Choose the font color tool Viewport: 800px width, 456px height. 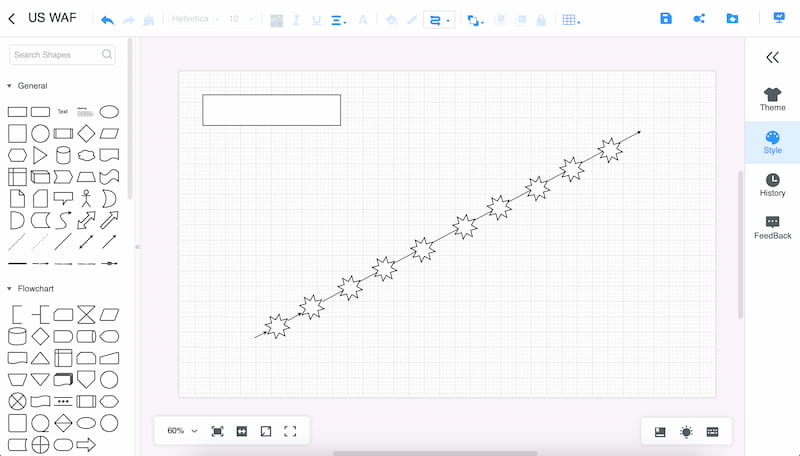pyautogui.click(x=363, y=20)
